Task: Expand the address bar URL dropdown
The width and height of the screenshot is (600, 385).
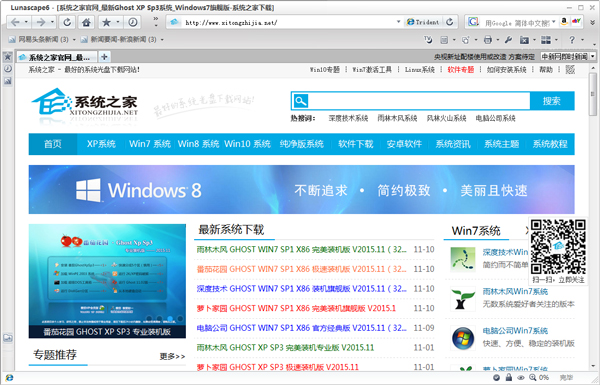Action: 398,22
